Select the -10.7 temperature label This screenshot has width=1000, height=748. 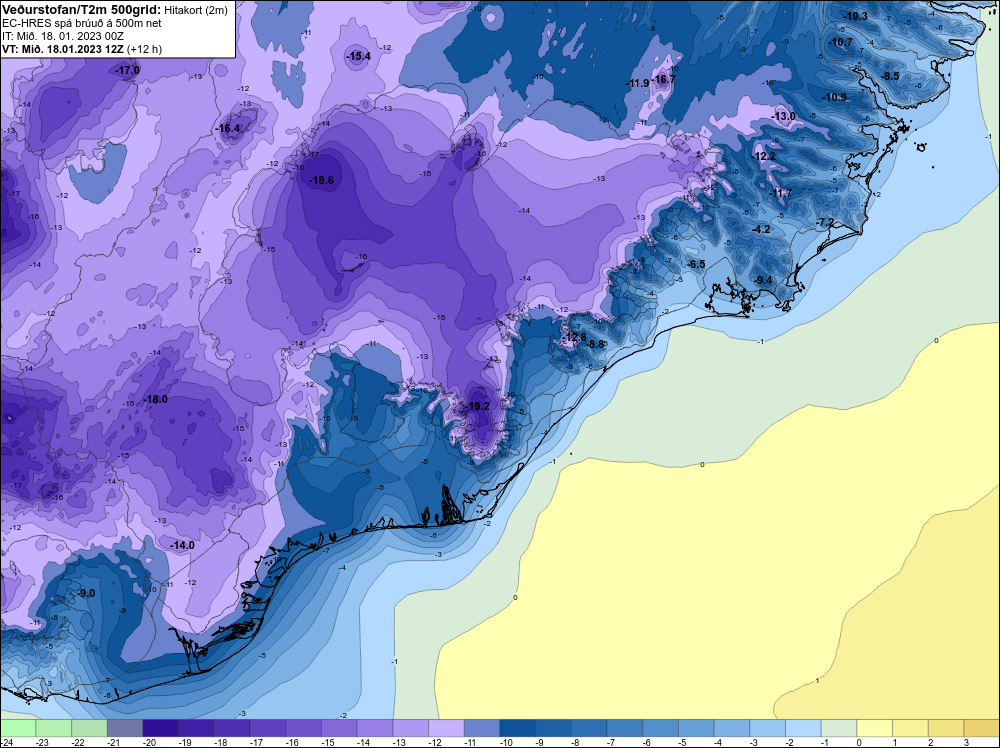click(x=841, y=42)
